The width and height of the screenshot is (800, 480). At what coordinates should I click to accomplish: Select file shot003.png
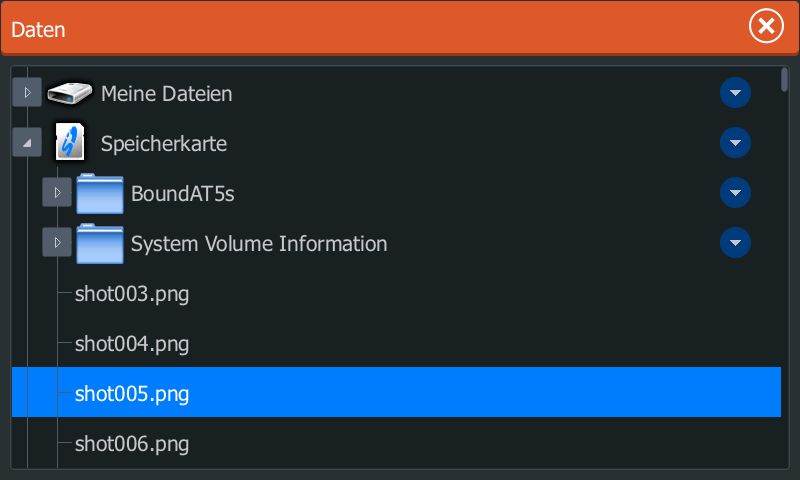click(x=132, y=294)
